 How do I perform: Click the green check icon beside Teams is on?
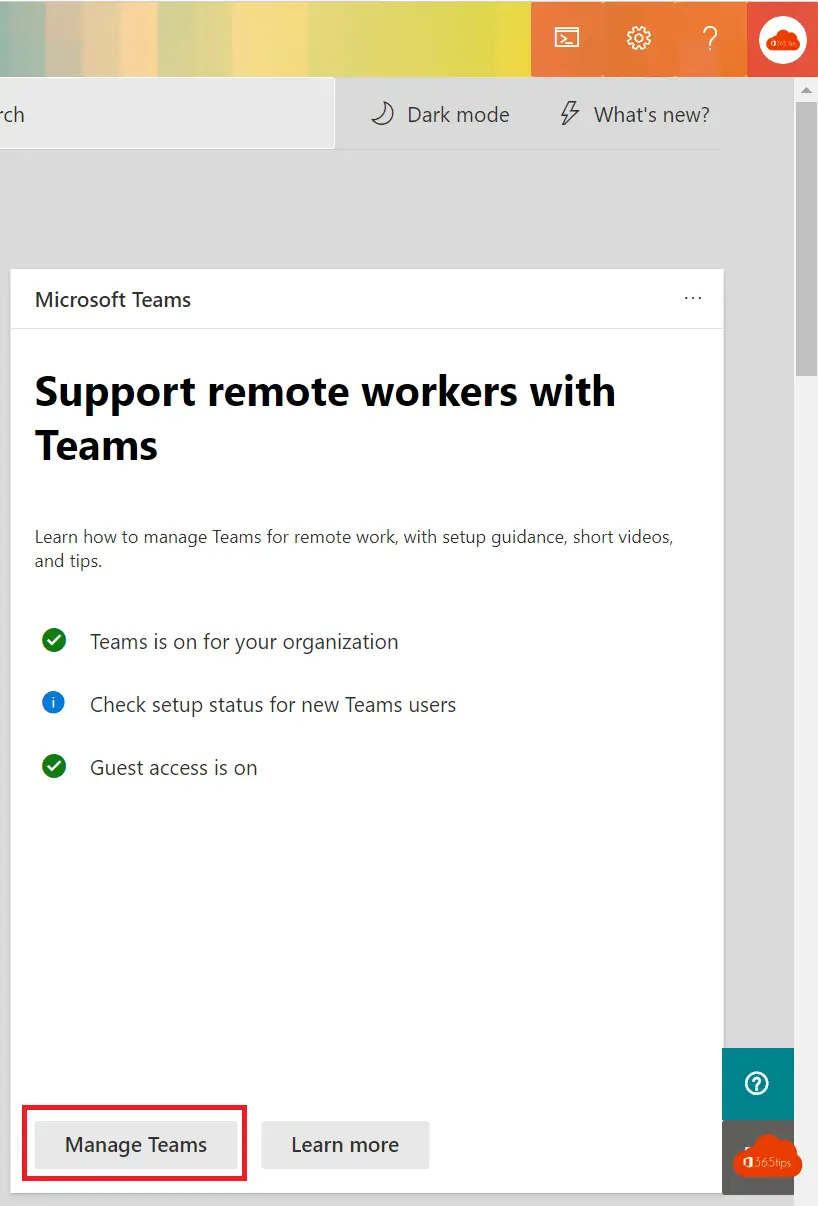(54, 640)
